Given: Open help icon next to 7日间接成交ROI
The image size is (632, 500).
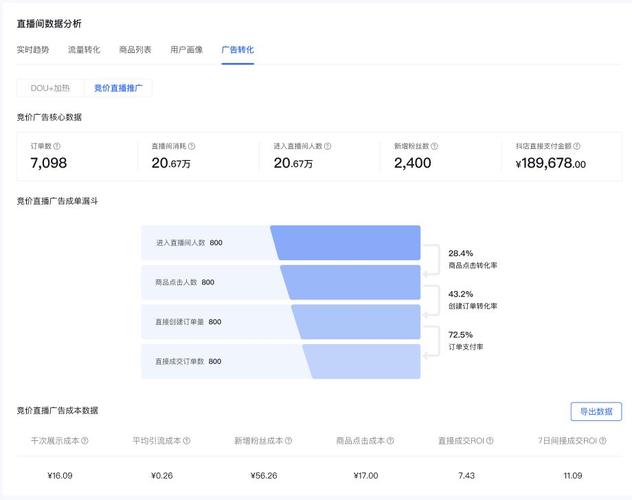Looking at the screenshot, I should click(603, 441).
